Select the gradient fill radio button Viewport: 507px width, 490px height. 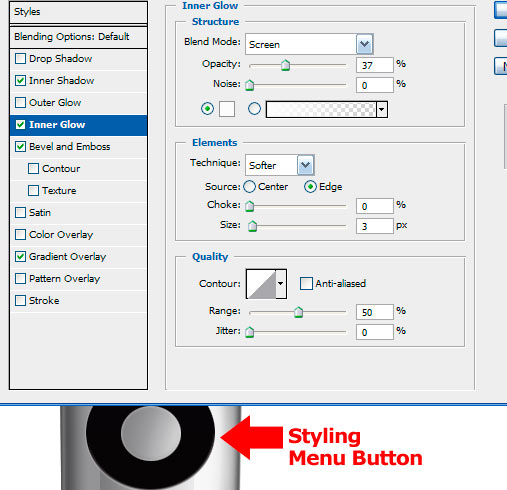[254, 109]
